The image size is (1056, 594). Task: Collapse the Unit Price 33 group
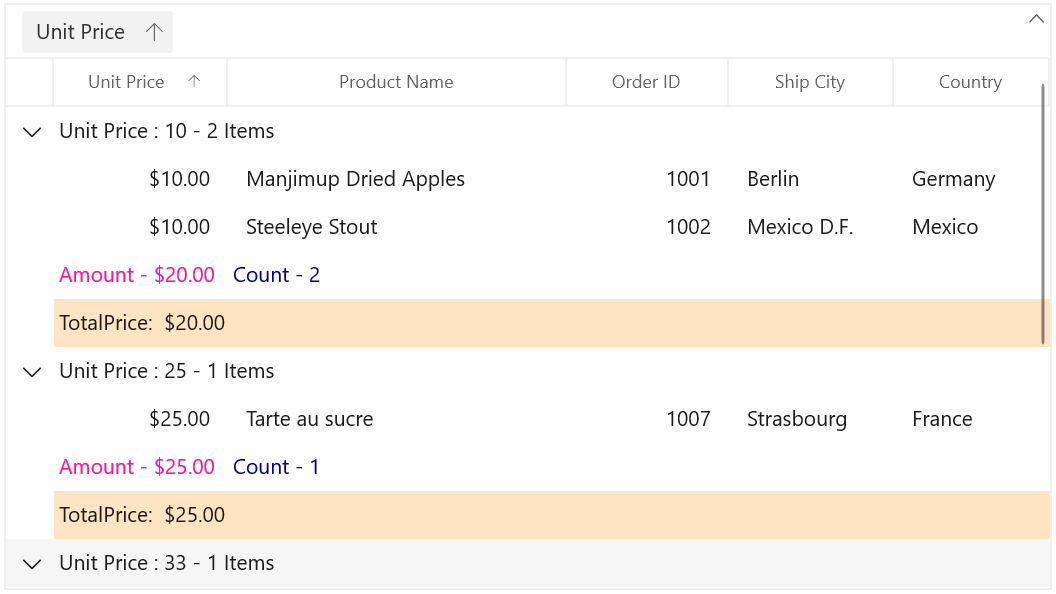pos(32,564)
